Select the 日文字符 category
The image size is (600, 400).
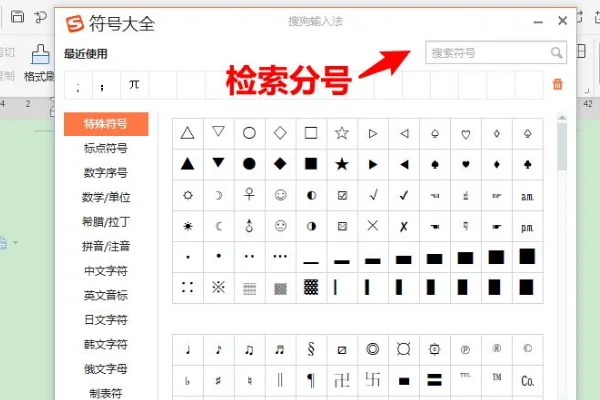[x=106, y=320]
